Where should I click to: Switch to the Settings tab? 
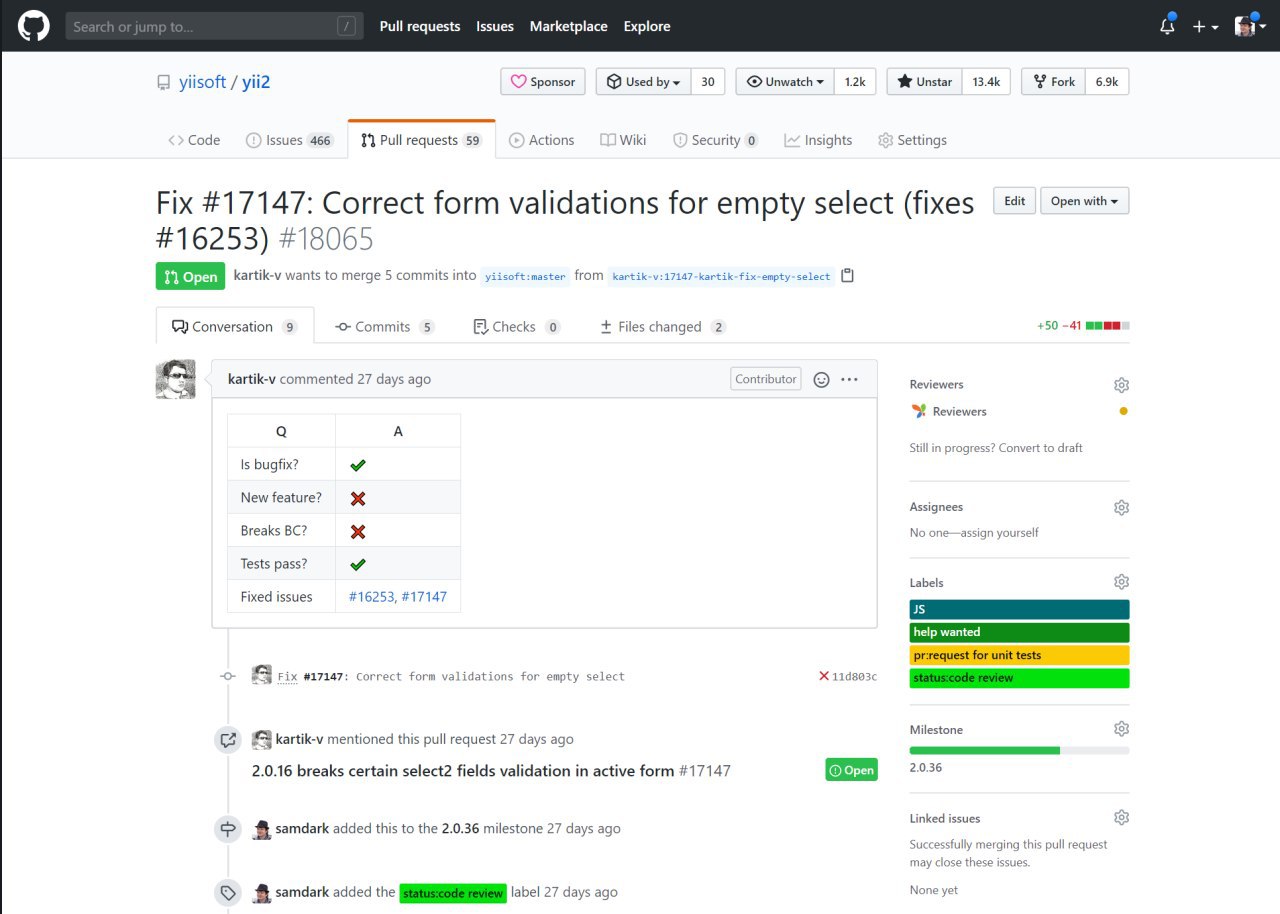pyautogui.click(x=912, y=140)
